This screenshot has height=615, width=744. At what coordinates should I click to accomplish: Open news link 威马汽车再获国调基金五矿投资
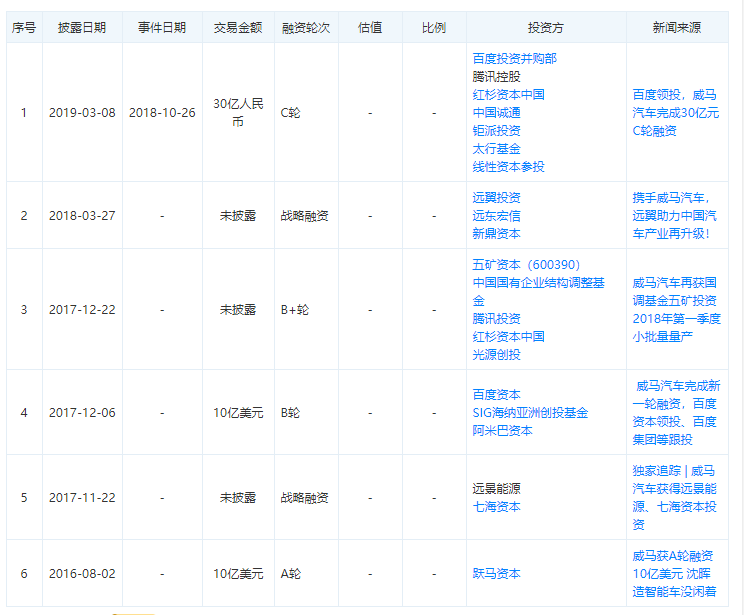(677, 309)
